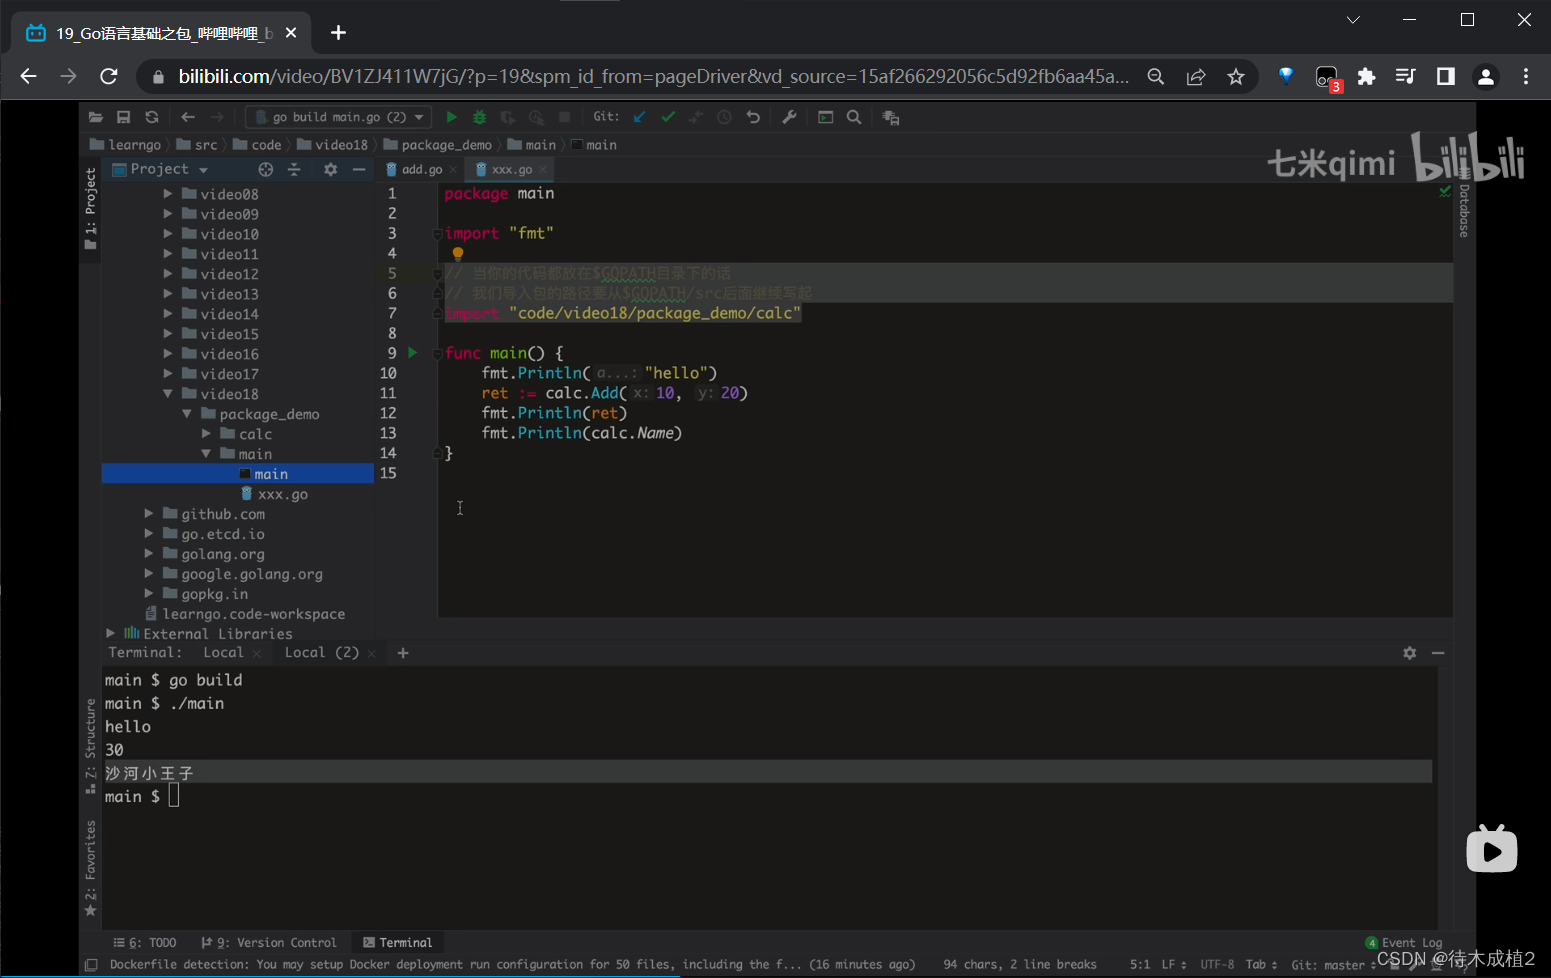Screen dimensions: 1551x978
Task: Select the xxx.go editor tab
Action: tap(511, 170)
